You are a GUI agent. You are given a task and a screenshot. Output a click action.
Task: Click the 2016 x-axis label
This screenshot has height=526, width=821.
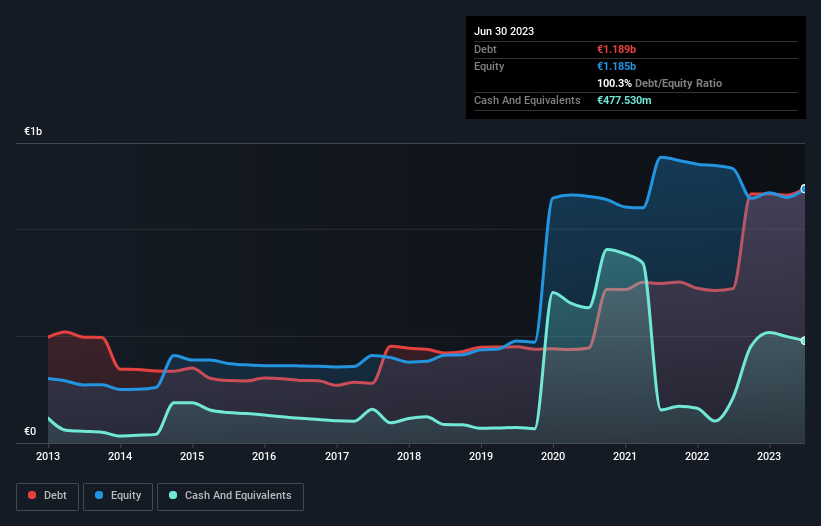[x=264, y=456]
